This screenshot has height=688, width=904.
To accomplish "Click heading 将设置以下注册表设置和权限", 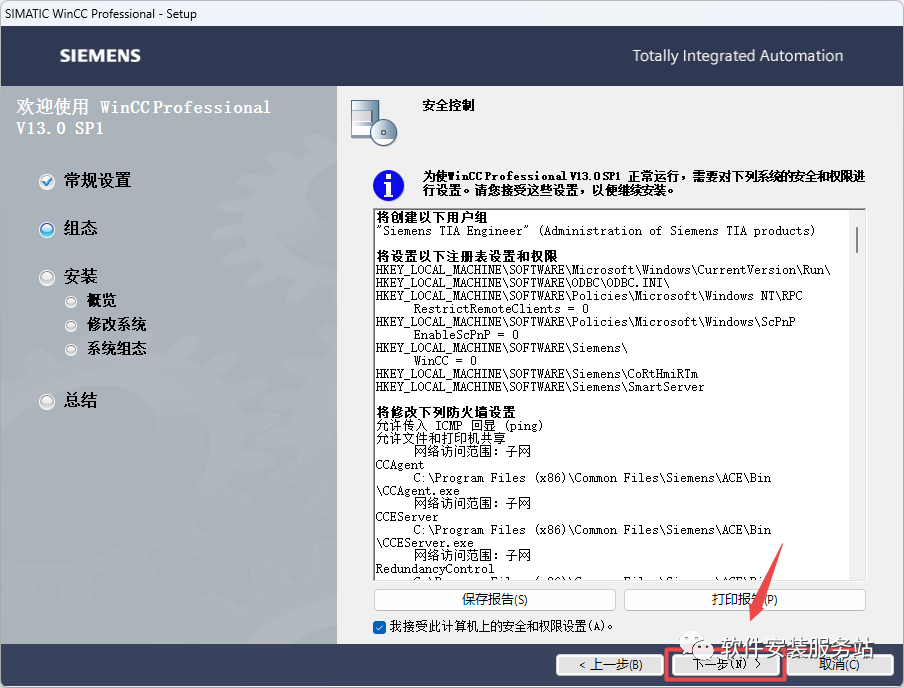I will (x=466, y=256).
